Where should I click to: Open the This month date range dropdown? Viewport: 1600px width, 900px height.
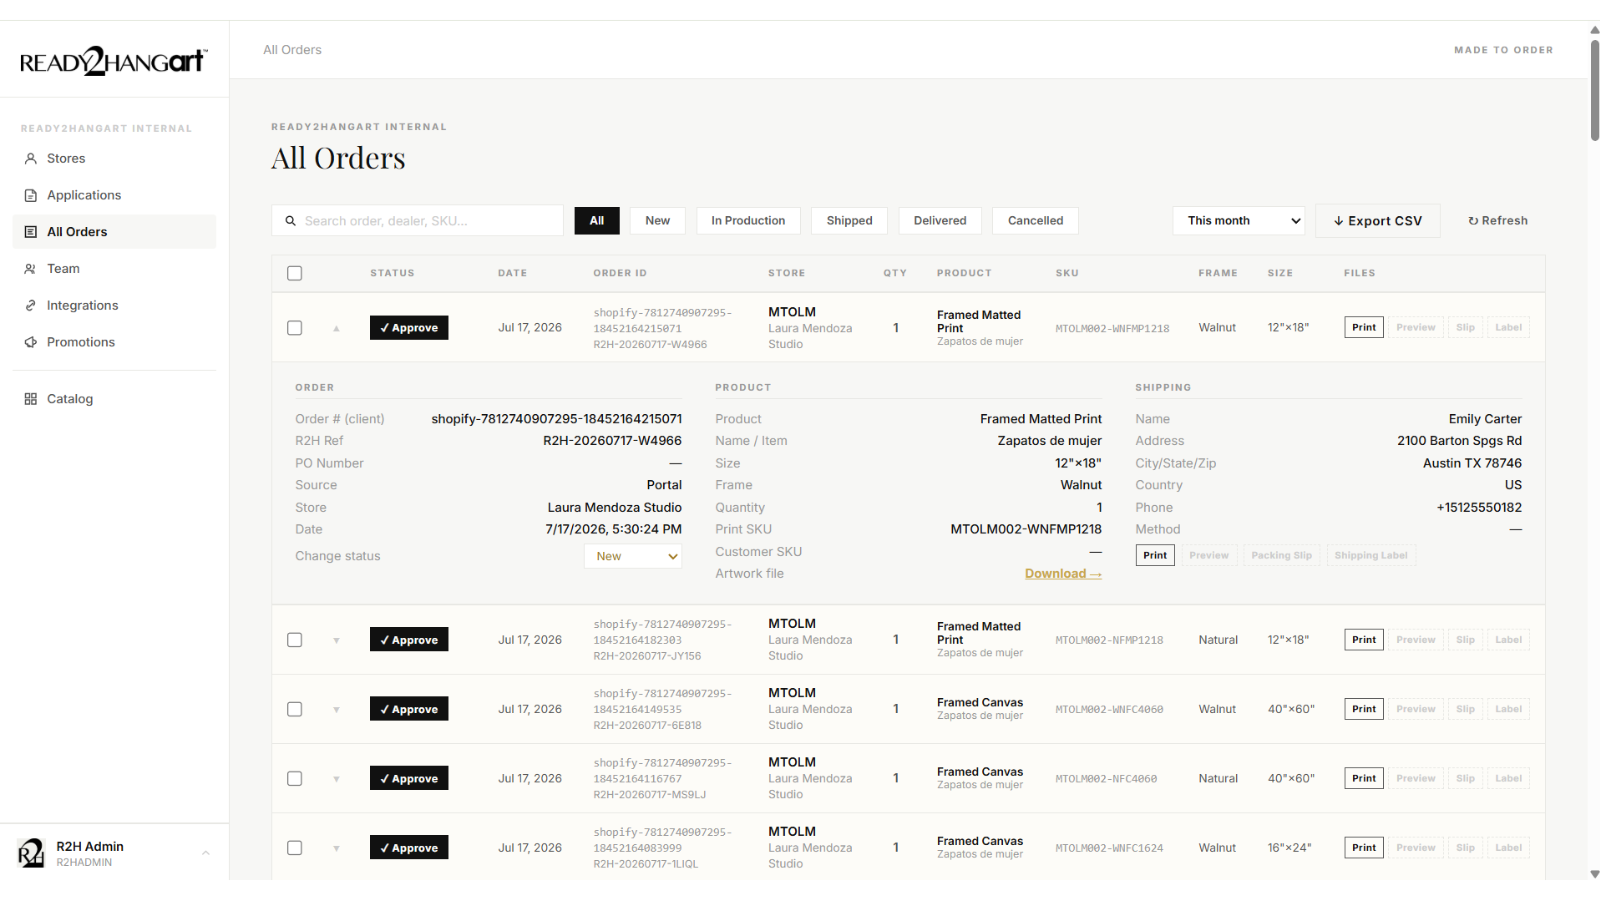[1239, 221]
